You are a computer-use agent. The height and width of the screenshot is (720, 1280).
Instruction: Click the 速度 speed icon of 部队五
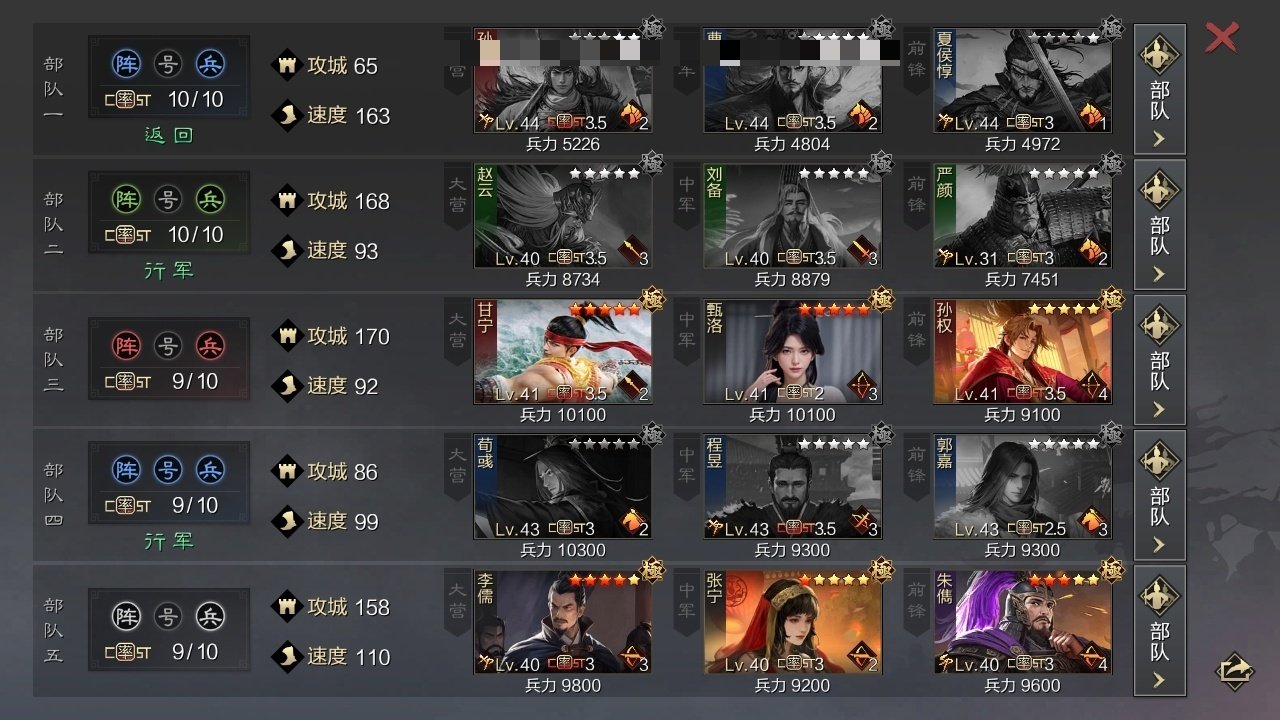pyautogui.click(x=288, y=656)
